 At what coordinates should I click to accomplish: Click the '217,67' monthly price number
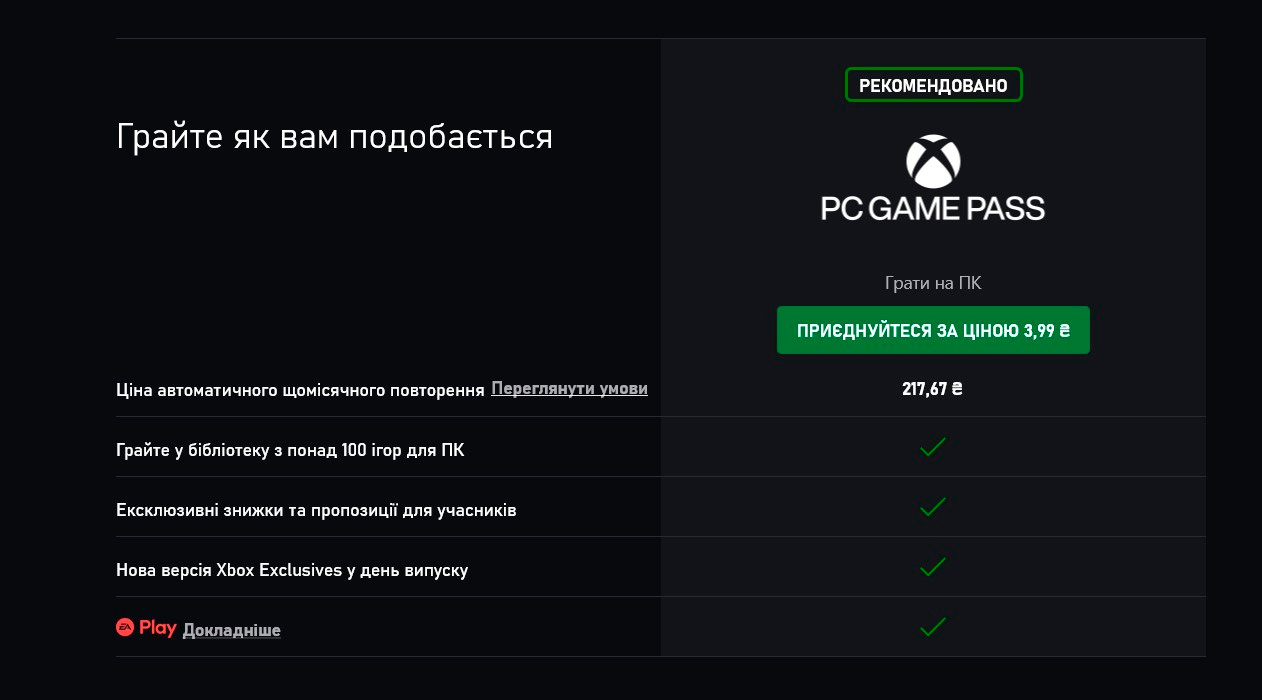[924, 389]
